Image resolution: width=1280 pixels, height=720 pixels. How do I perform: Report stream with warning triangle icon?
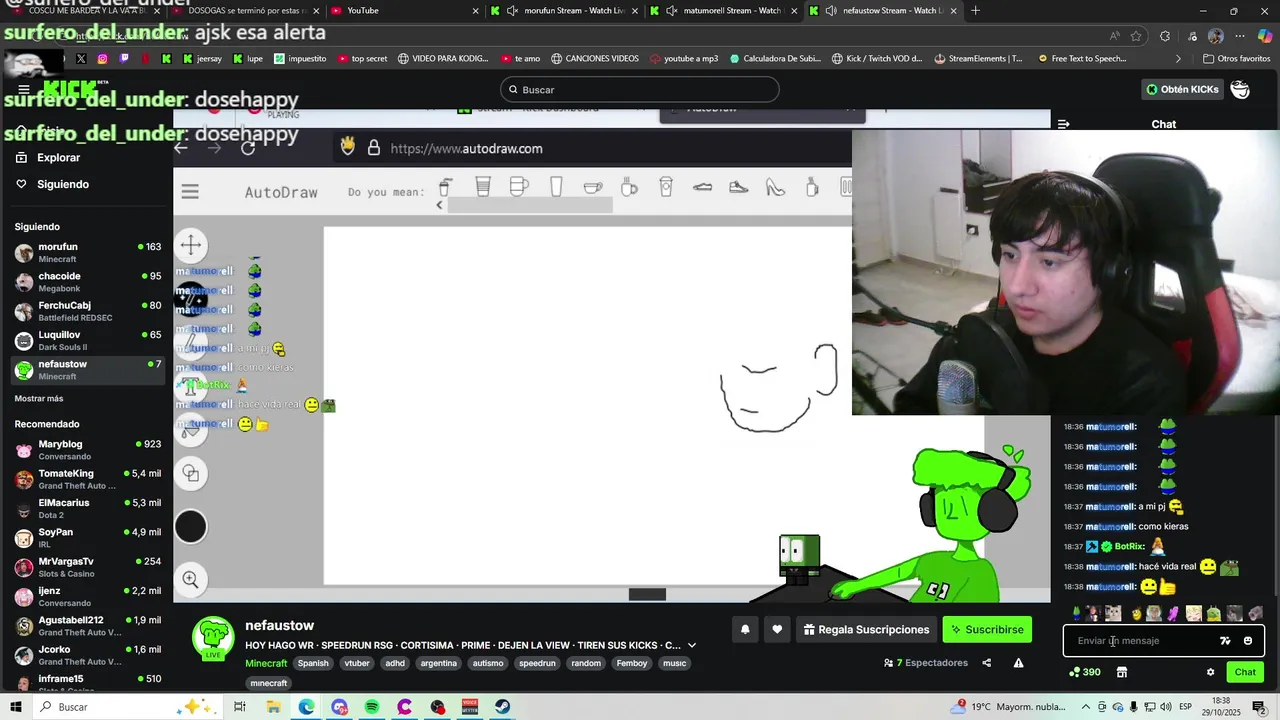pyautogui.click(x=1018, y=662)
